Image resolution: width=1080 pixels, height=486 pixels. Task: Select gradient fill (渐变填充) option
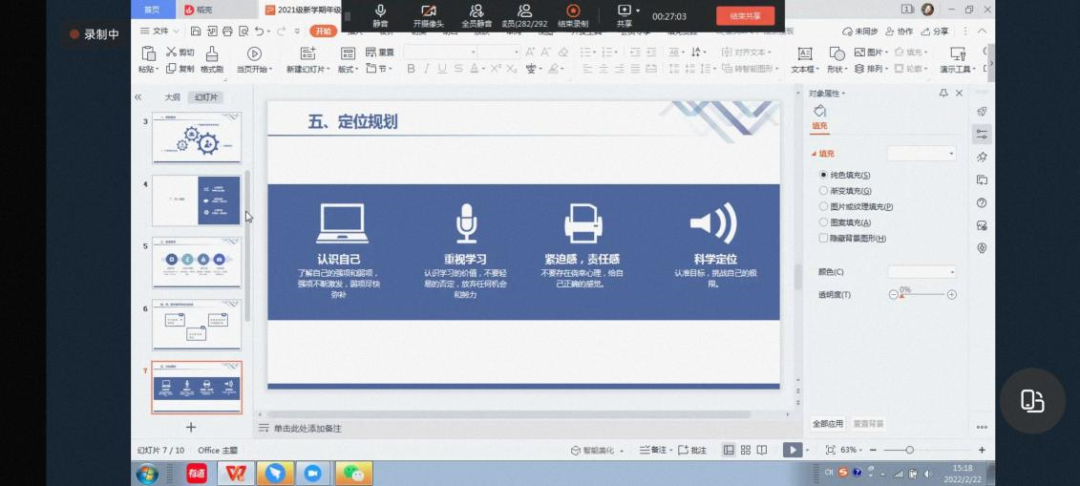coord(824,190)
